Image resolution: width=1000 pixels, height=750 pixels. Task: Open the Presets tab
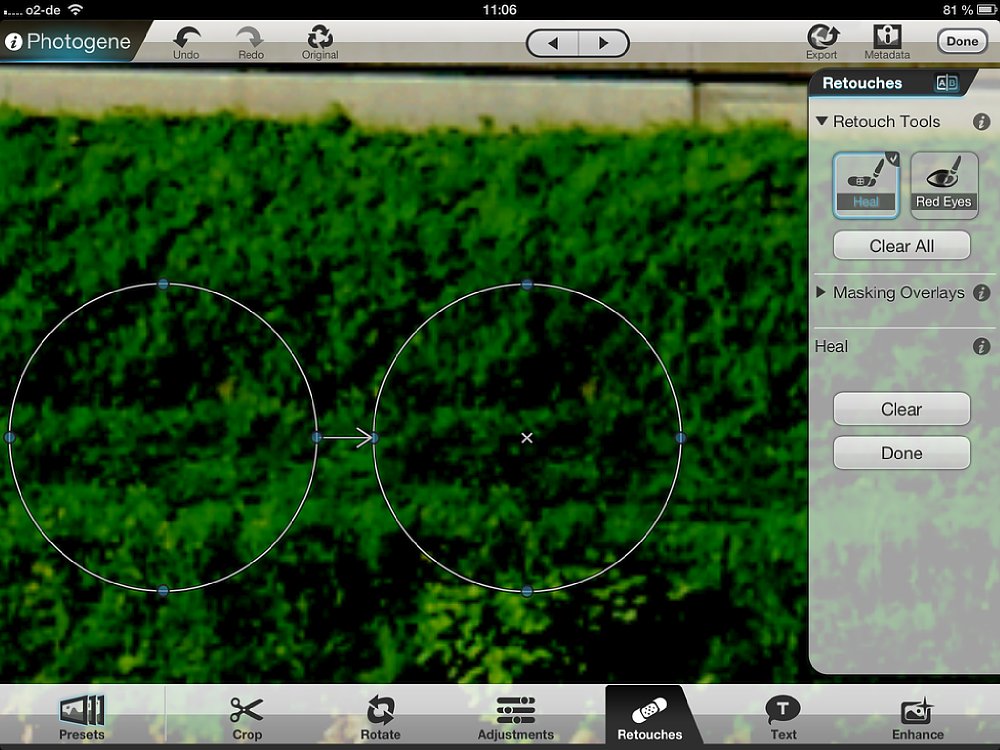[x=82, y=718]
